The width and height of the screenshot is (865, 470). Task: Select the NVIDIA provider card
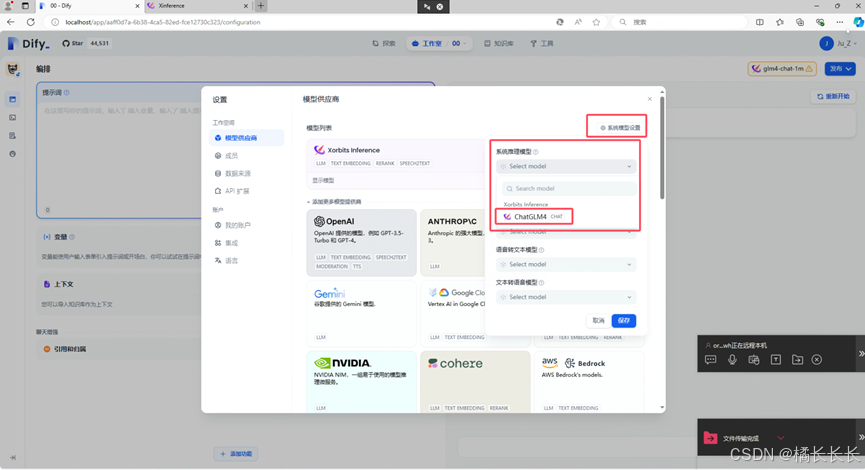tap(361, 382)
